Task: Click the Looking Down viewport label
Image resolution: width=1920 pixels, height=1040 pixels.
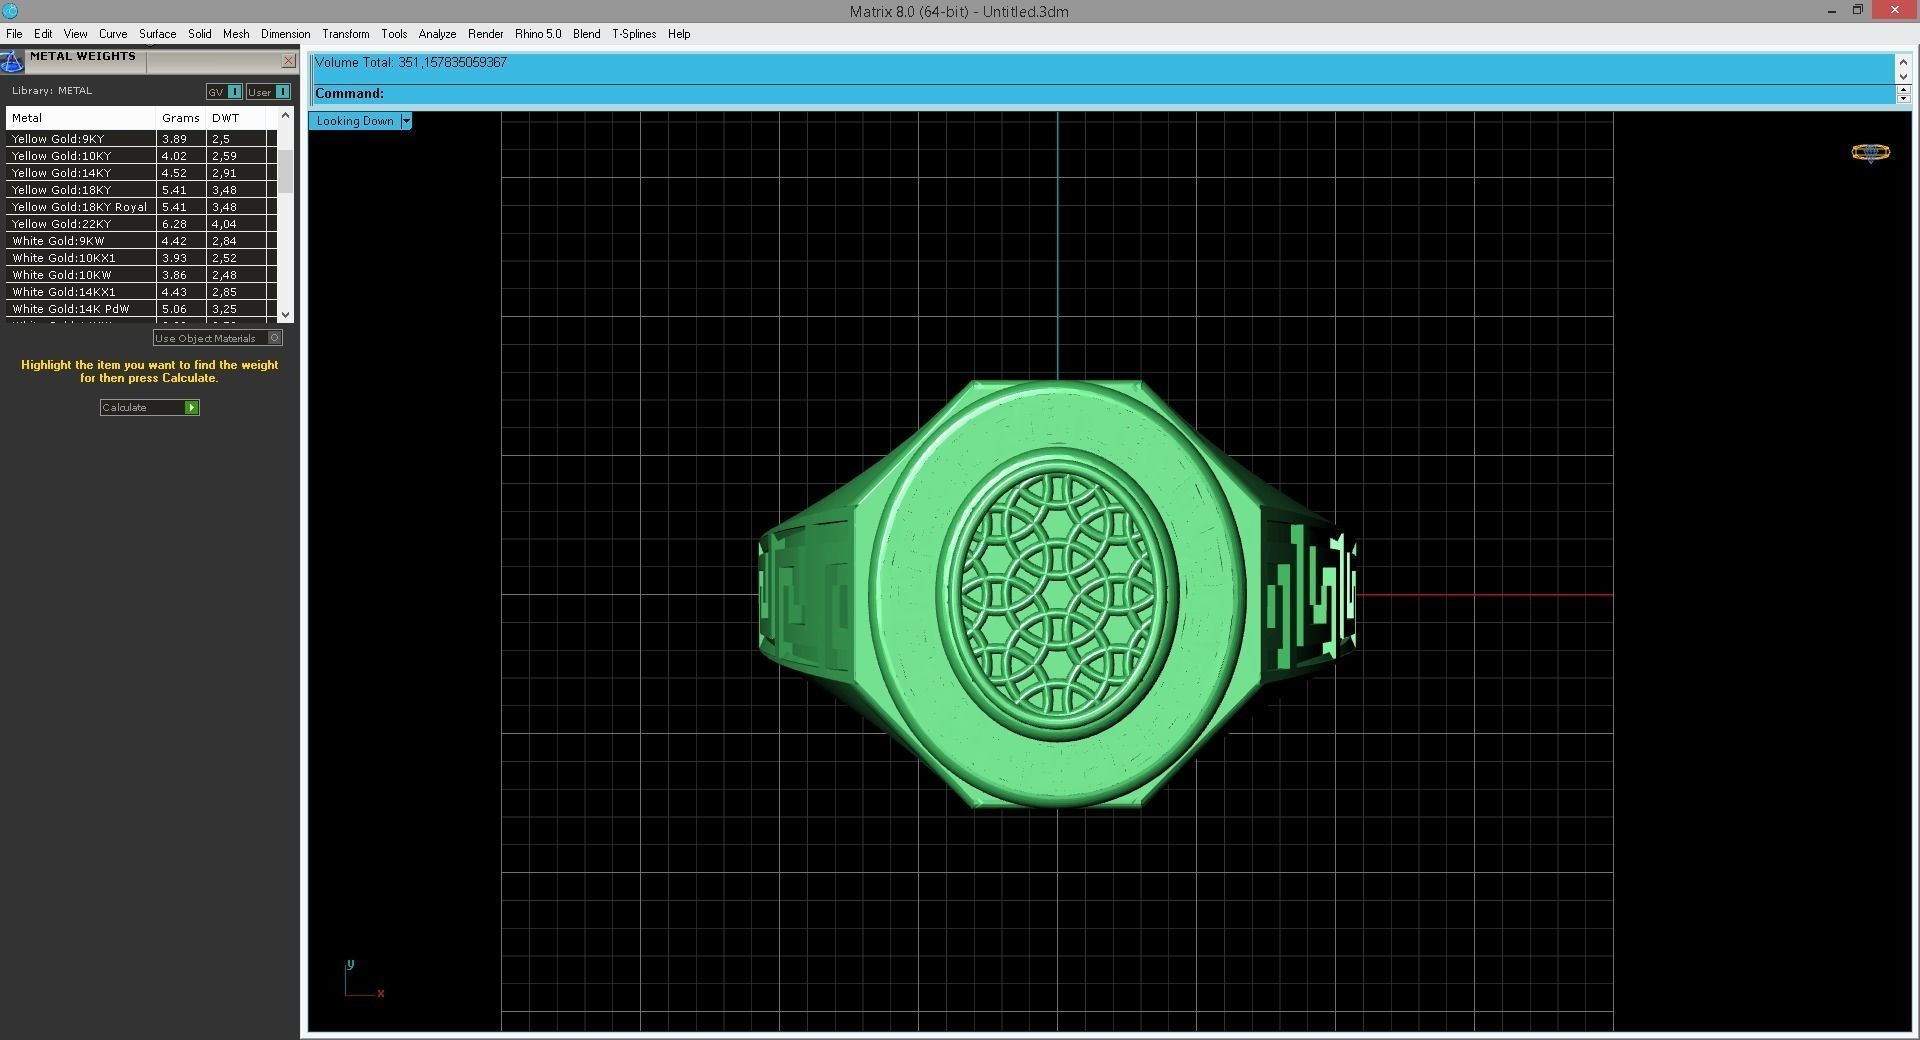Action: [x=355, y=121]
